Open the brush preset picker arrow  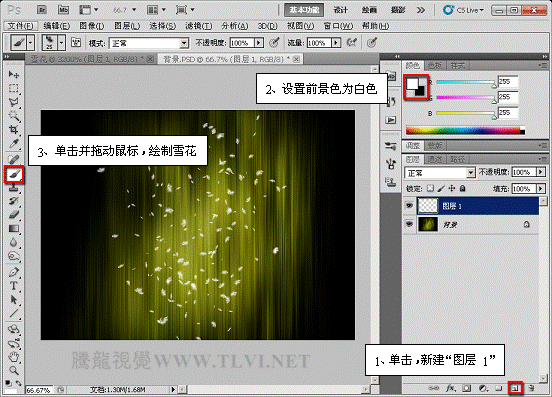coord(62,43)
